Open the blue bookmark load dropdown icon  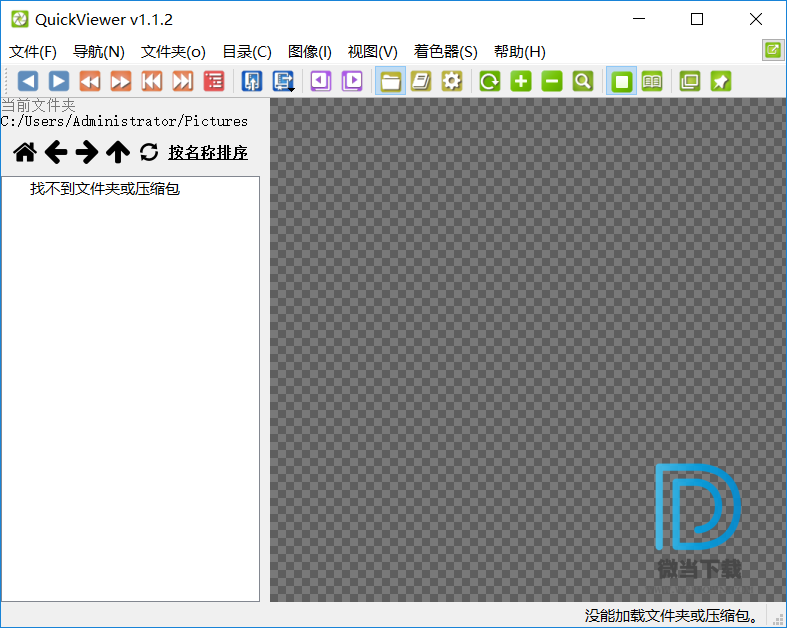pos(284,81)
